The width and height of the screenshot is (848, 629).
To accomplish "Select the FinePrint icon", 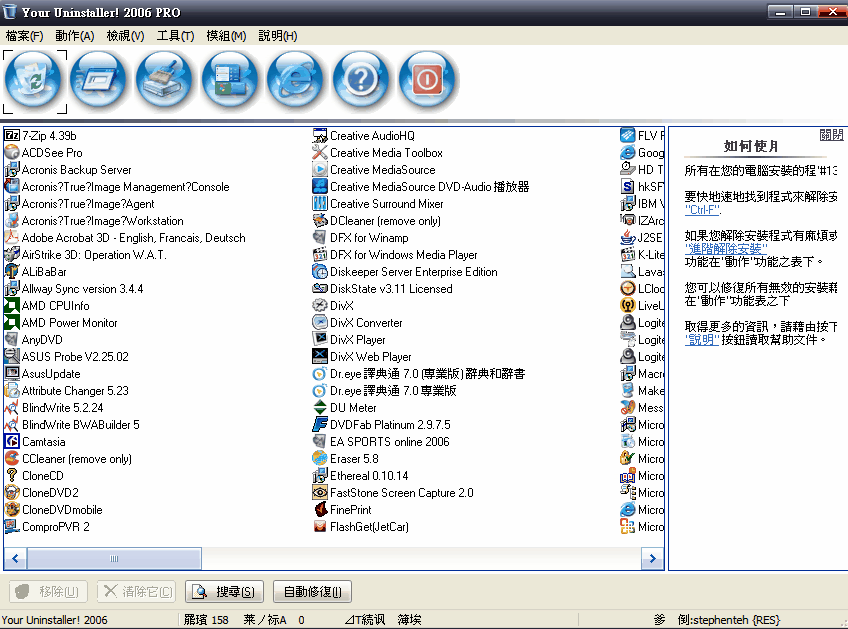I will coord(320,509).
